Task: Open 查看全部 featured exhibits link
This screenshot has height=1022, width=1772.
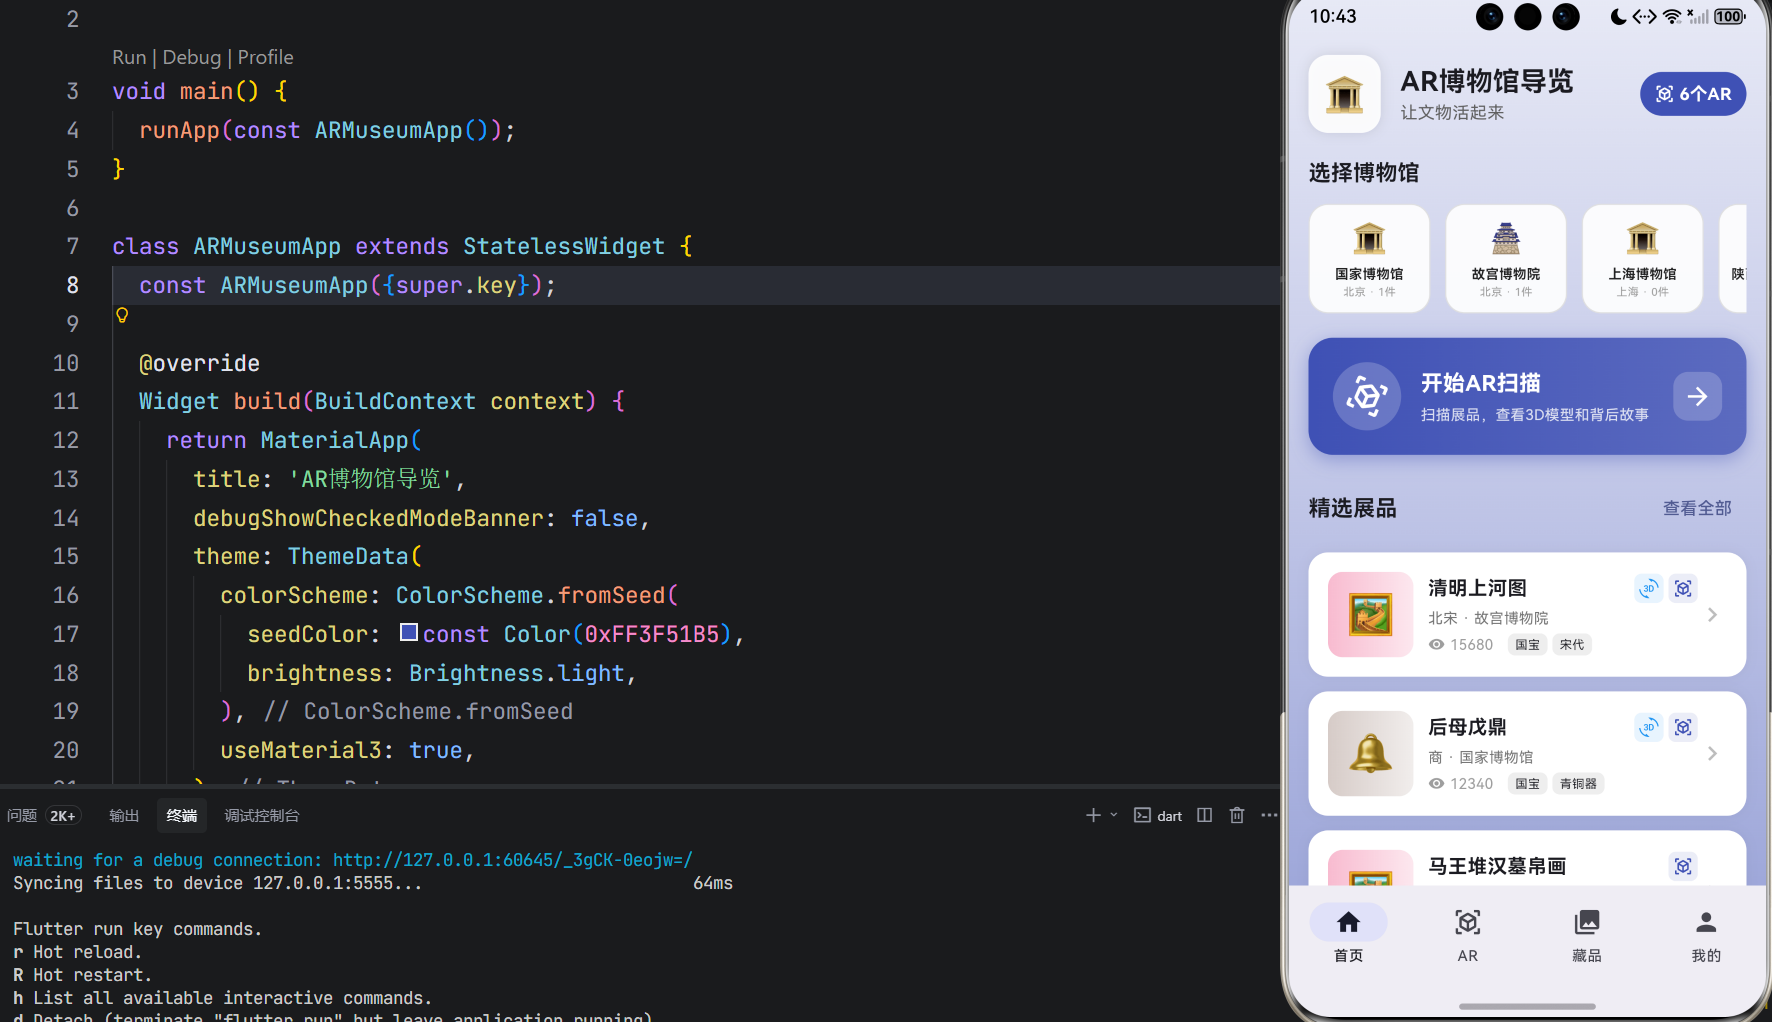Action: tap(1697, 508)
